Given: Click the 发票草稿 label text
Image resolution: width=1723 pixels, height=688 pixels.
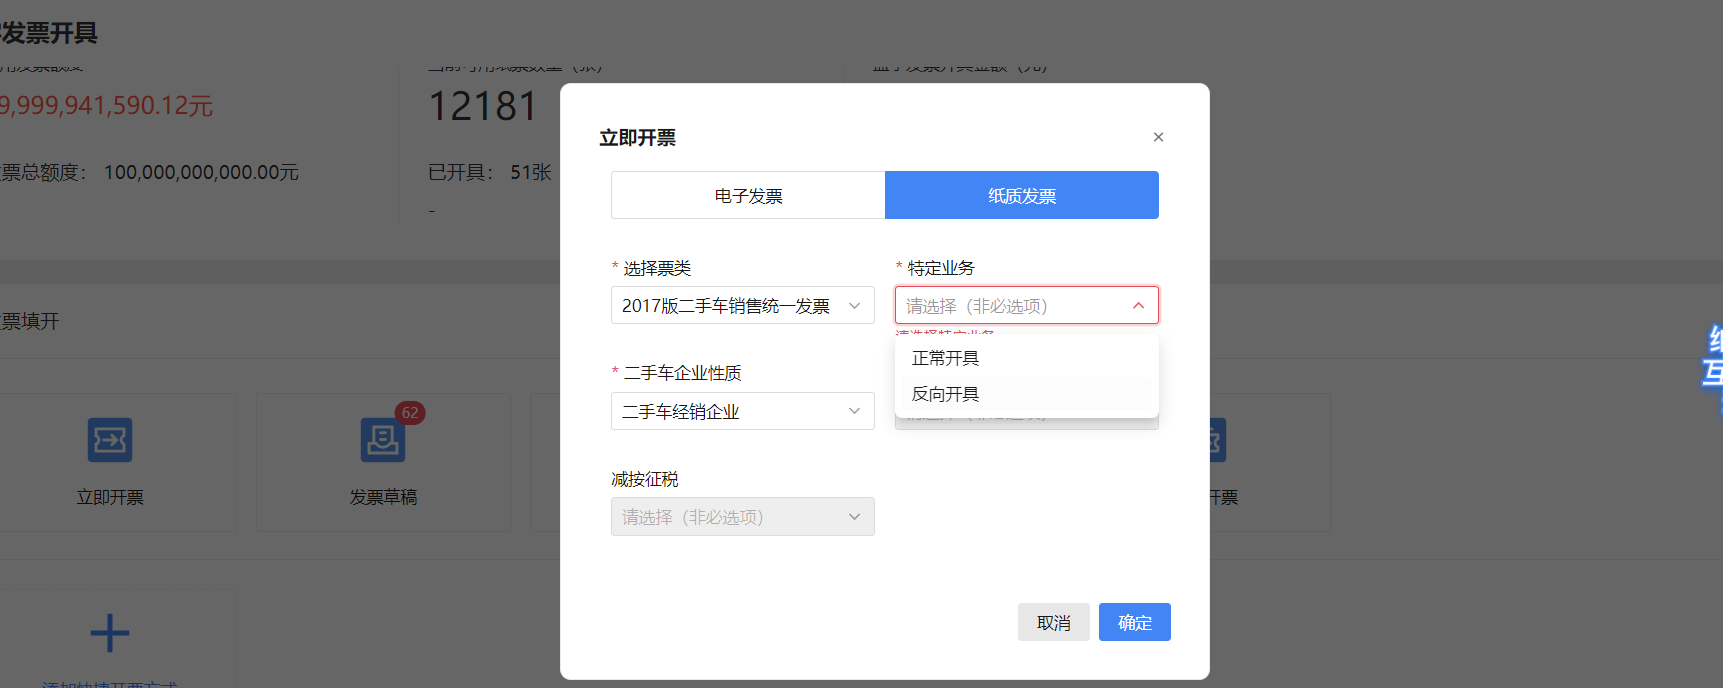Looking at the screenshot, I should click(x=383, y=497).
